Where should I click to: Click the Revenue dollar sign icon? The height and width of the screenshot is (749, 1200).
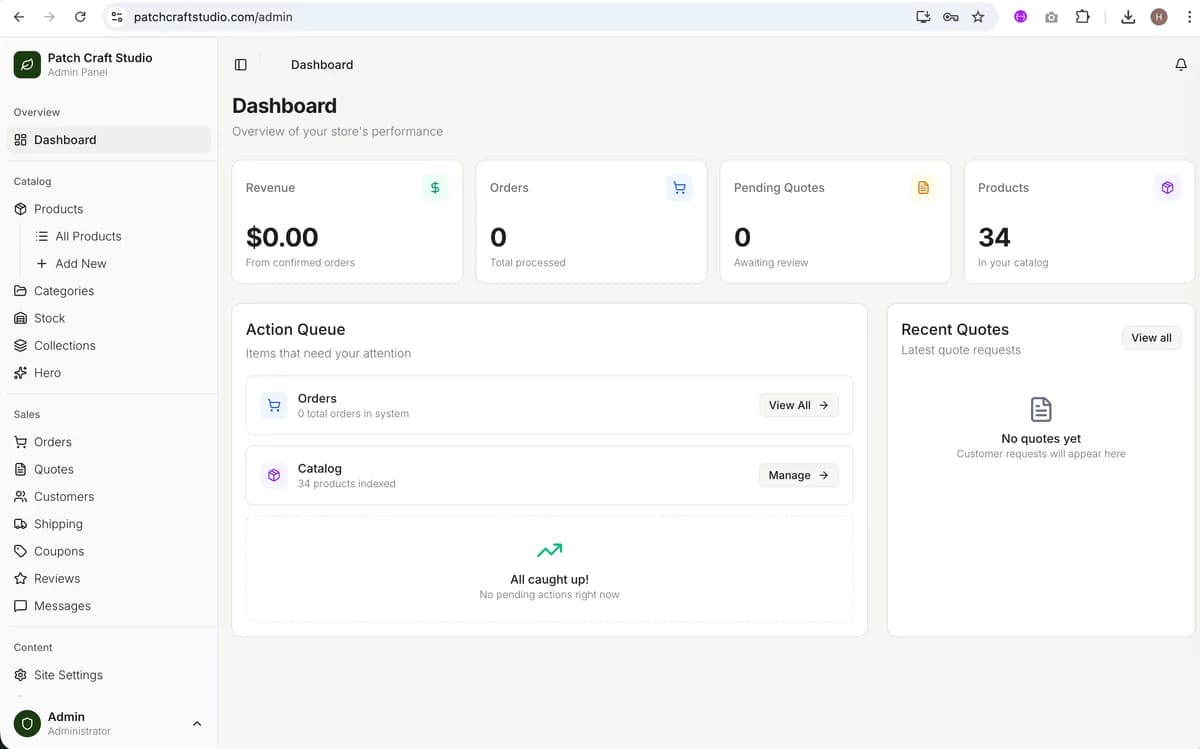(435, 187)
